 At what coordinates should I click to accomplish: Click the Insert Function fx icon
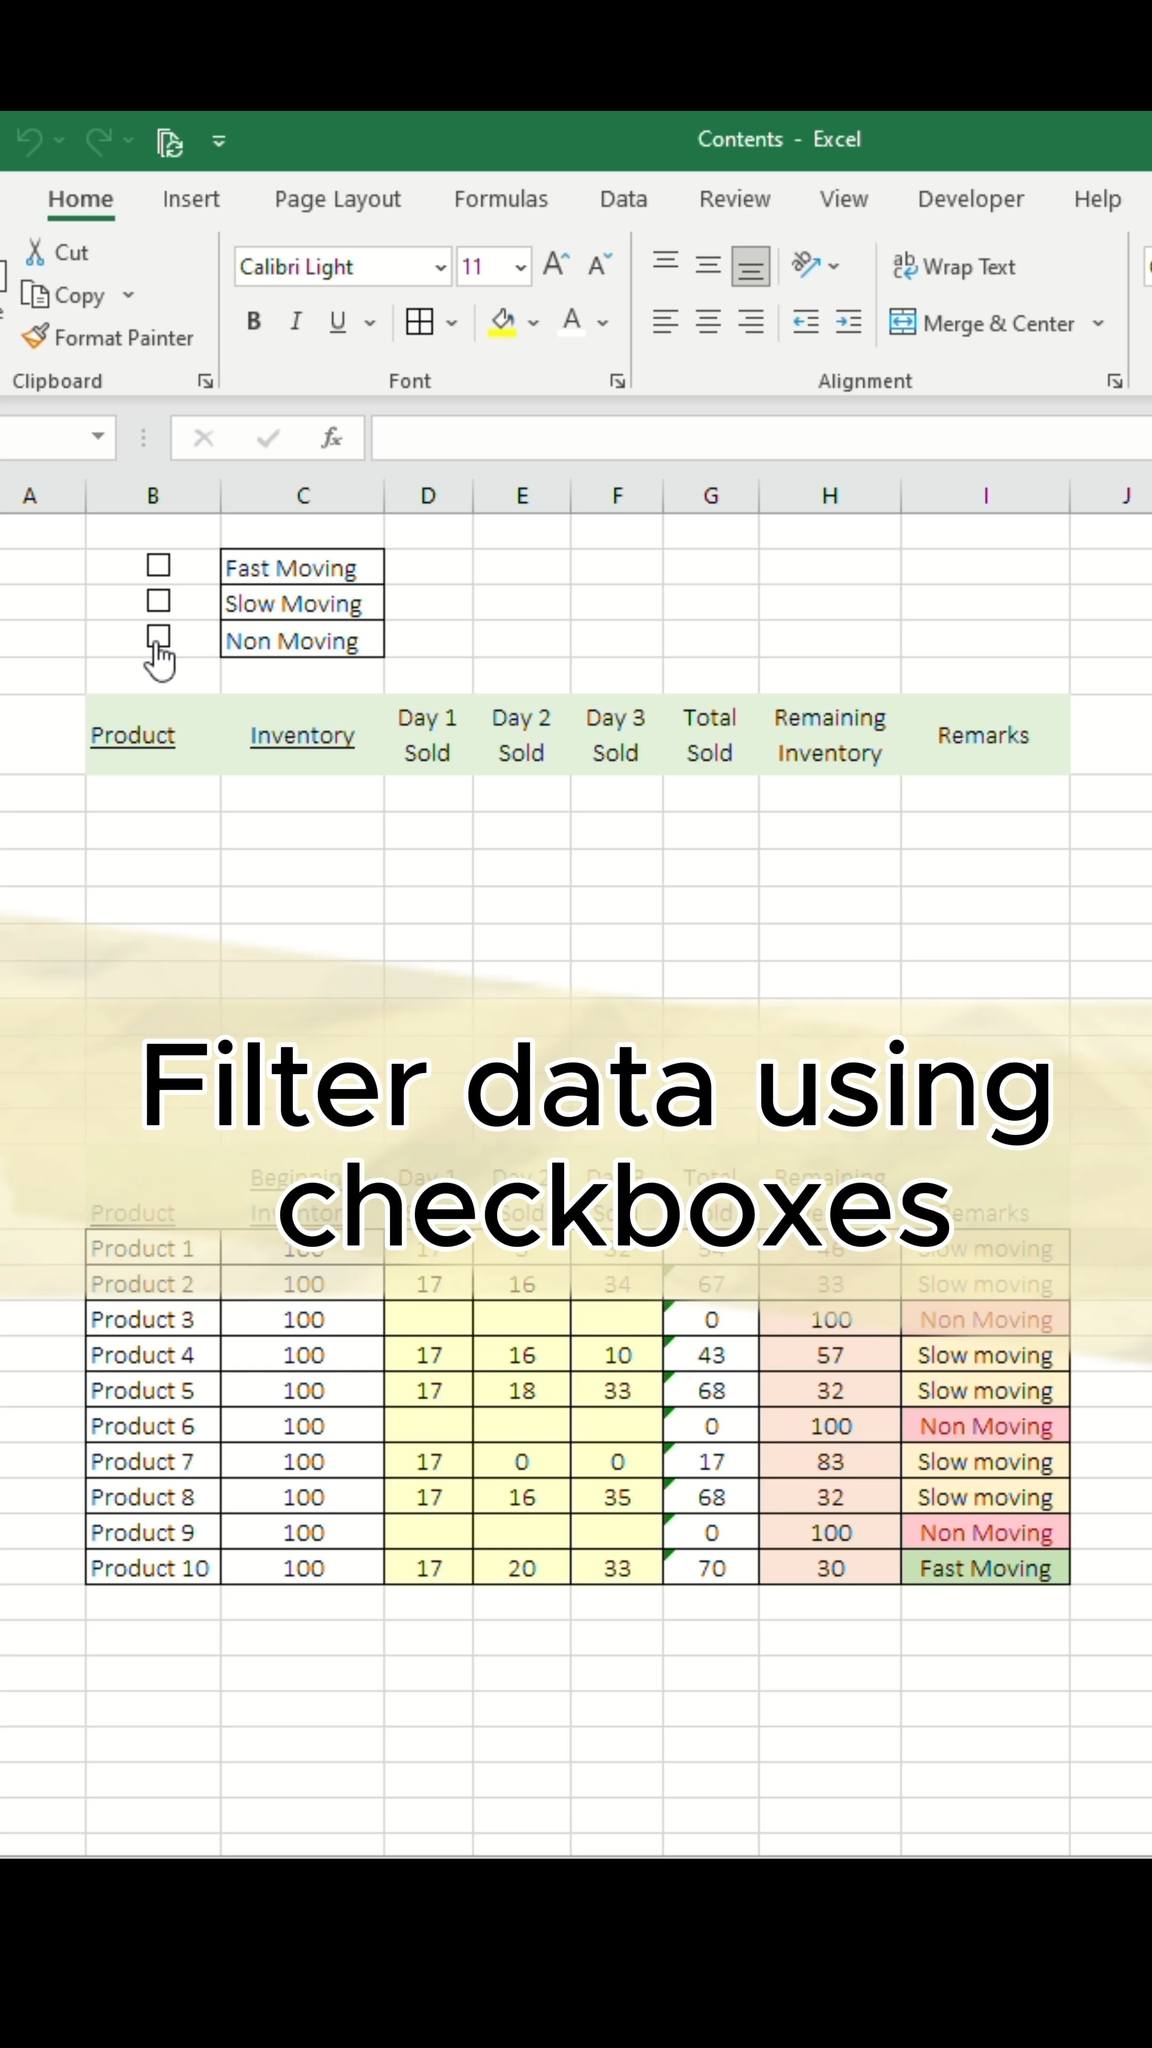click(331, 437)
